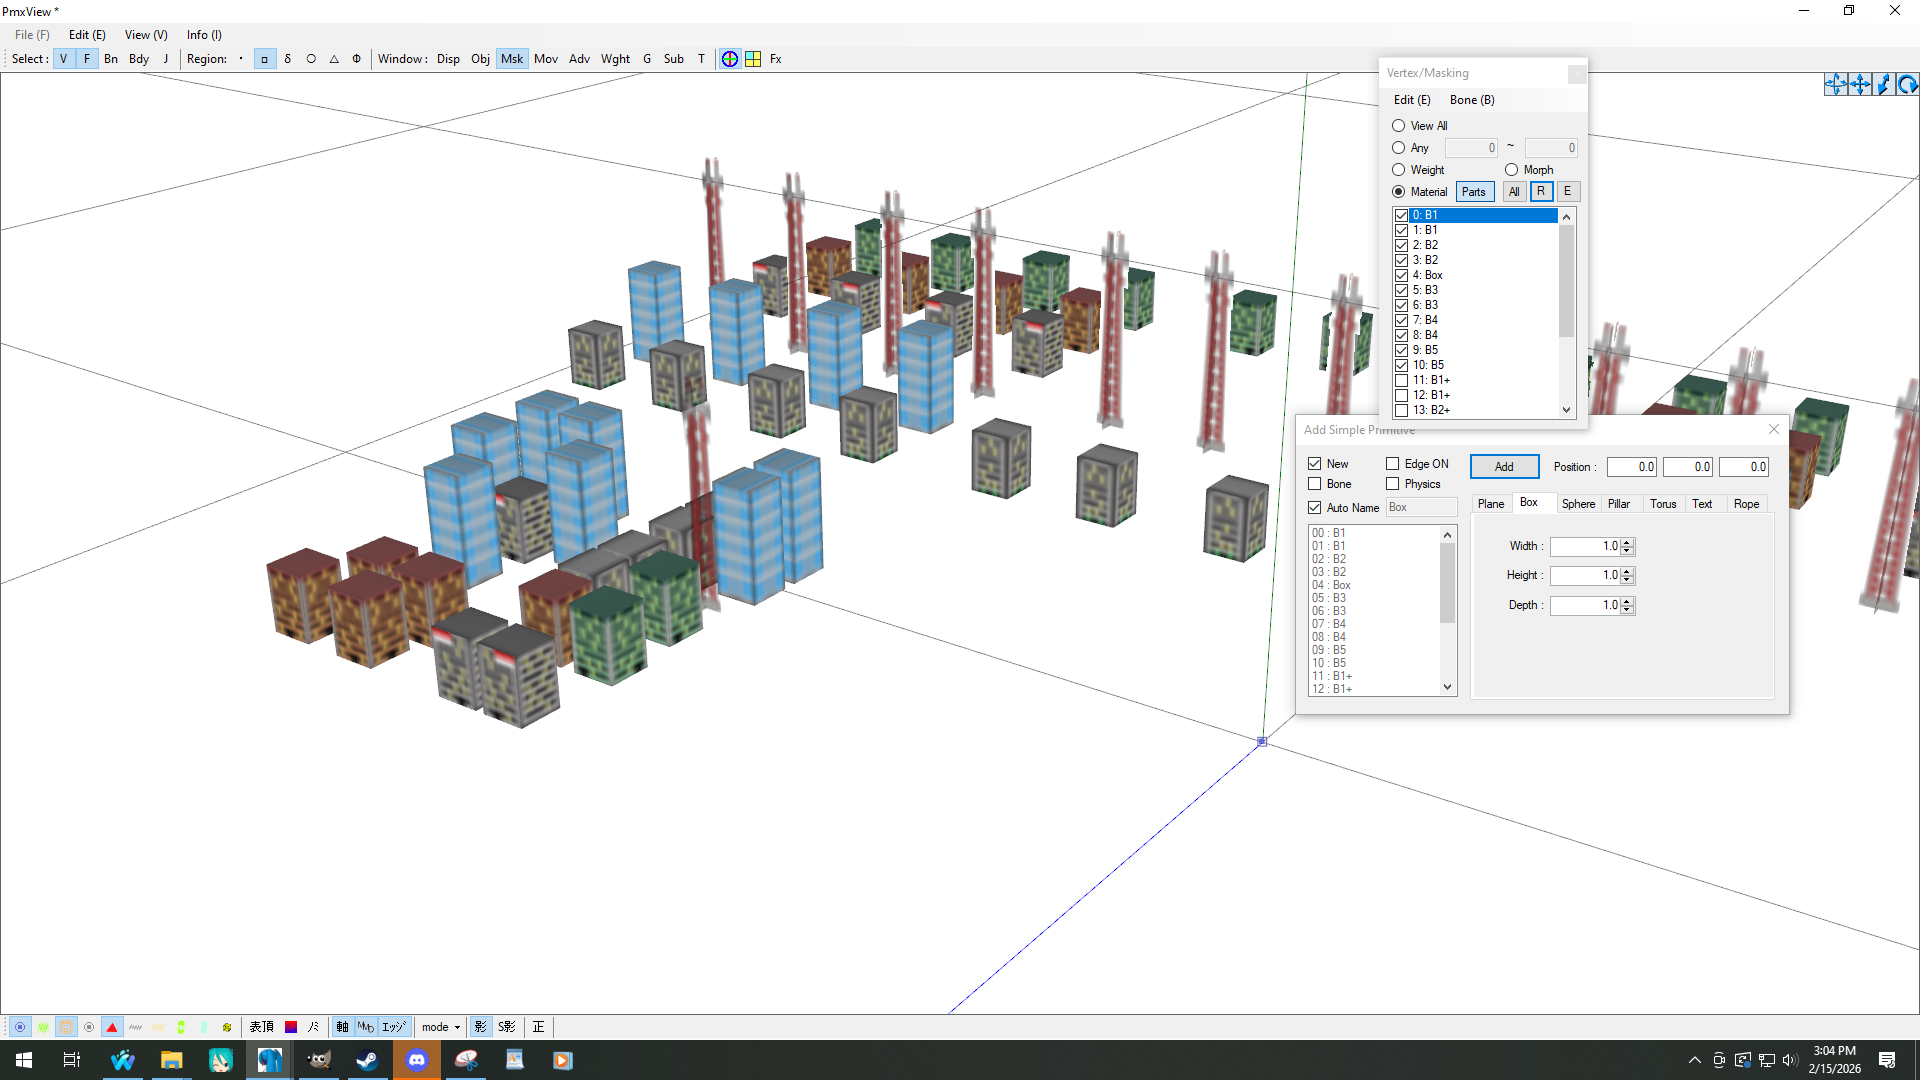The image size is (1920, 1080).
Task: Click the red-blue gradient square icon
Action: (291, 1027)
